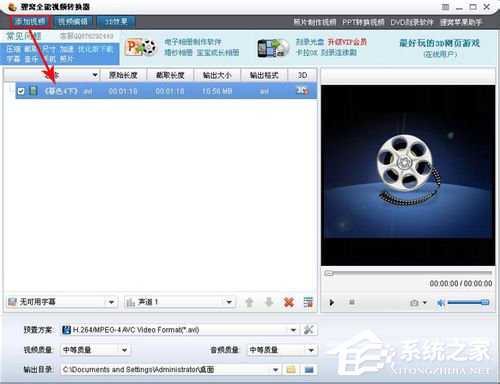Open the red 升级VIP会员 link

click(x=347, y=42)
